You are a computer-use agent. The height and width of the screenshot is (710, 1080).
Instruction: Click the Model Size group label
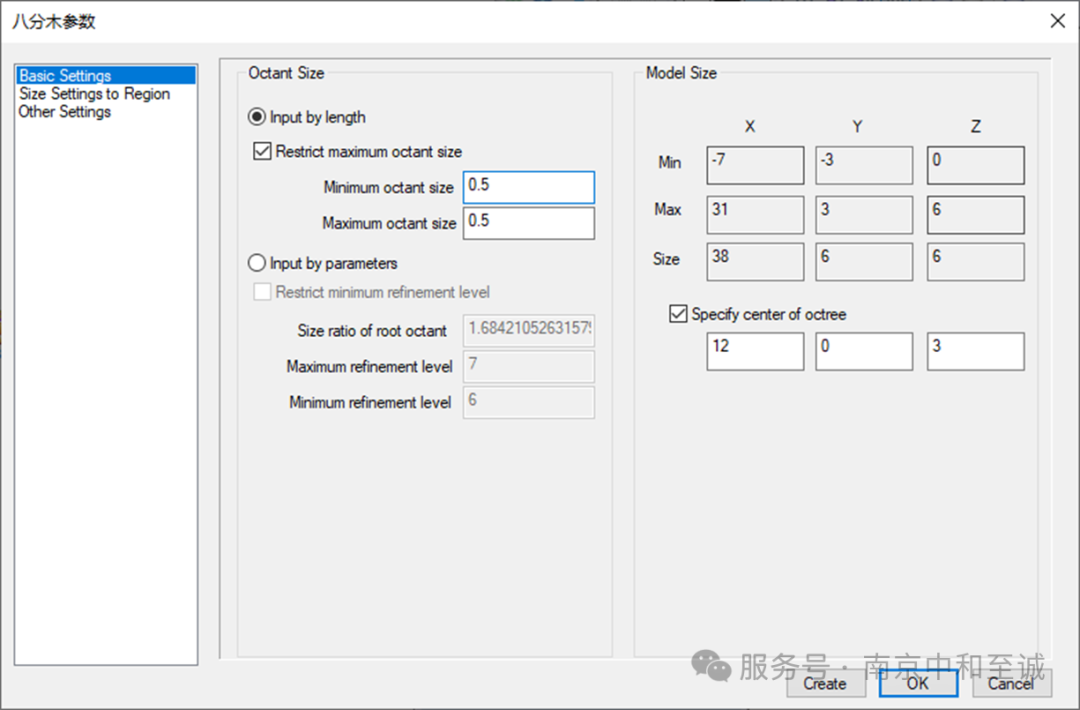[x=681, y=73]
